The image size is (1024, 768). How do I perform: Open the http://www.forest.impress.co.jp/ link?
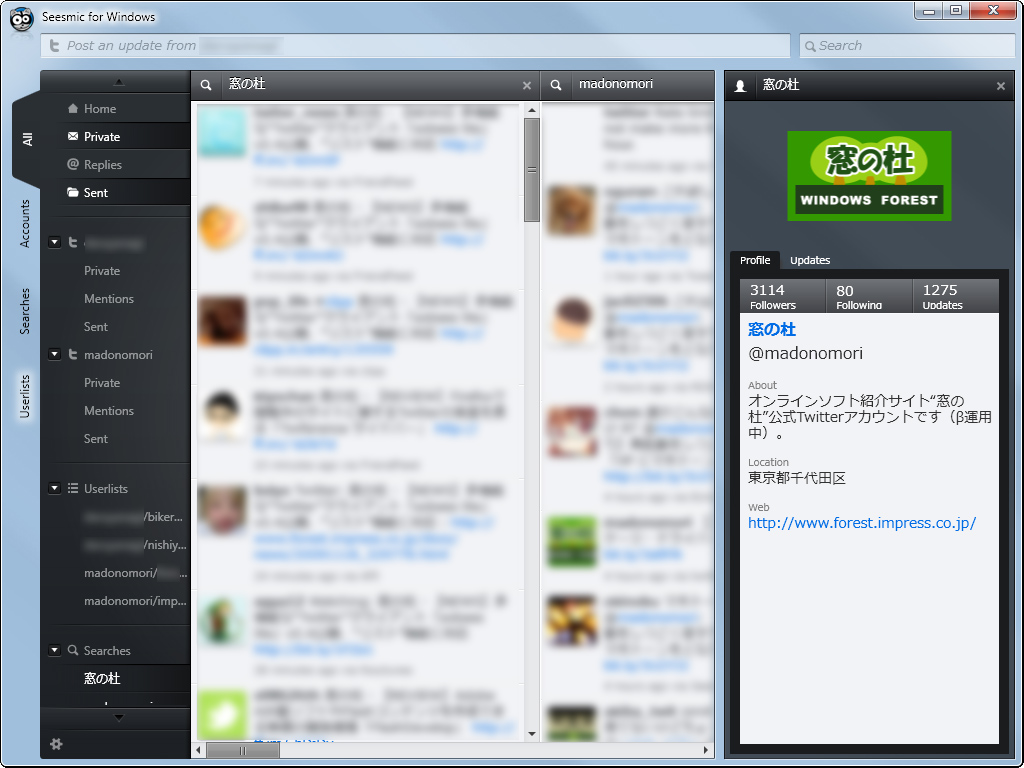coord(861,522)
